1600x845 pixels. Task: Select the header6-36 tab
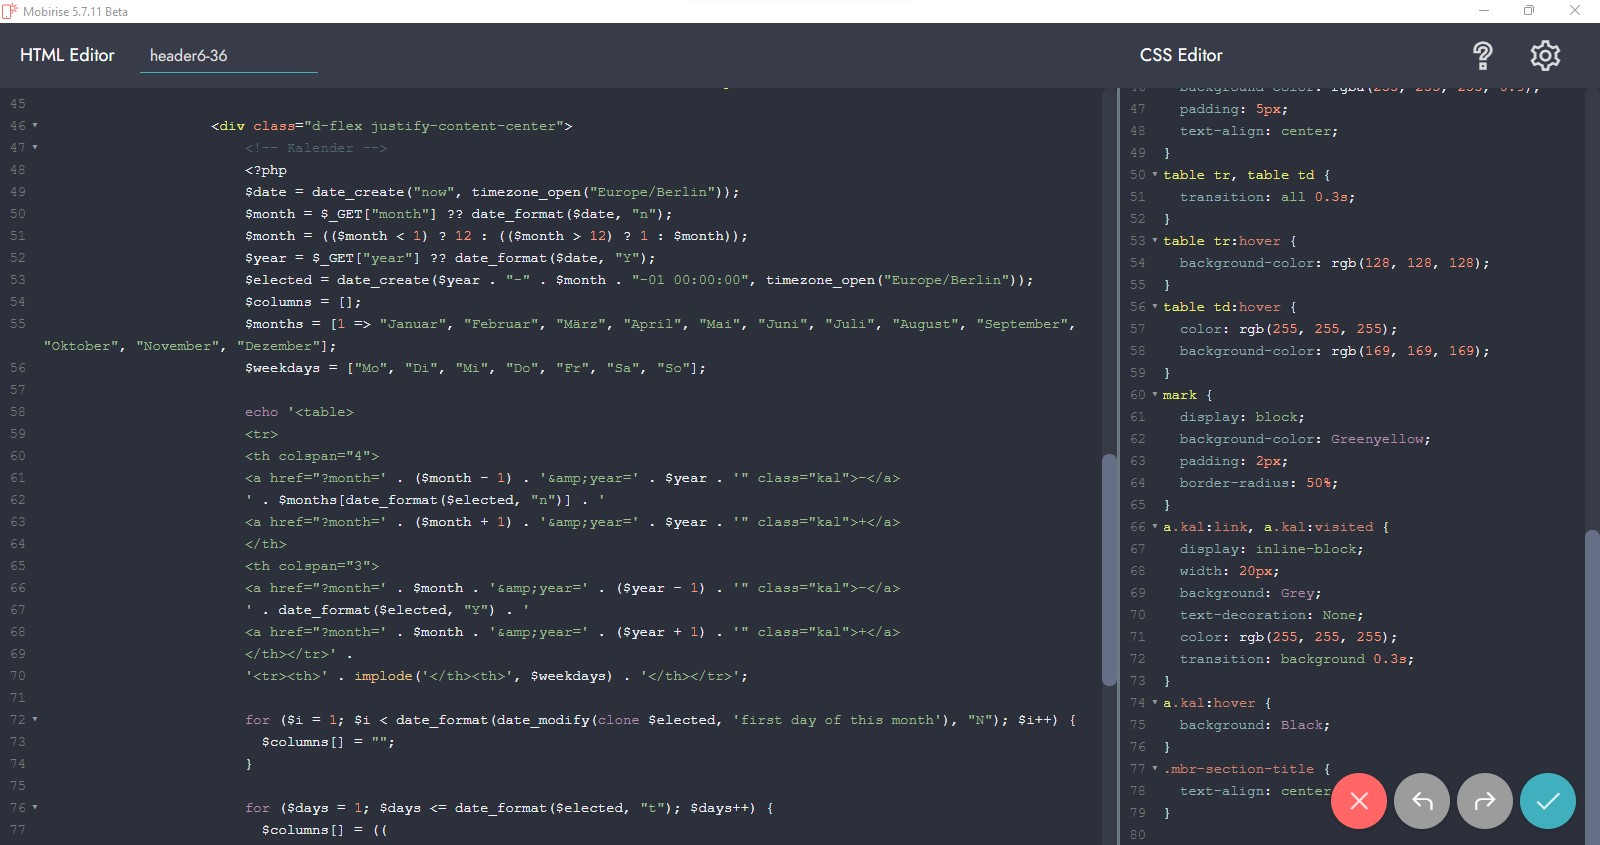tap(189, 56)
